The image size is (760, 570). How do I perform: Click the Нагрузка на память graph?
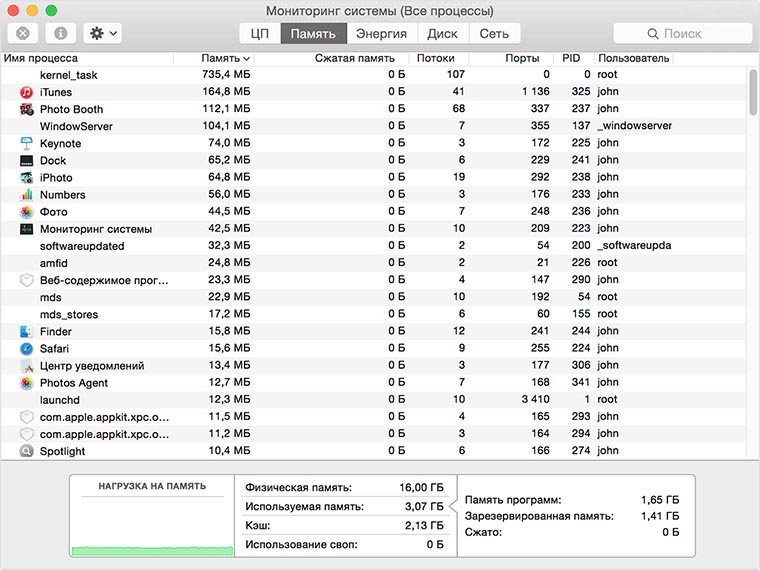152,517
